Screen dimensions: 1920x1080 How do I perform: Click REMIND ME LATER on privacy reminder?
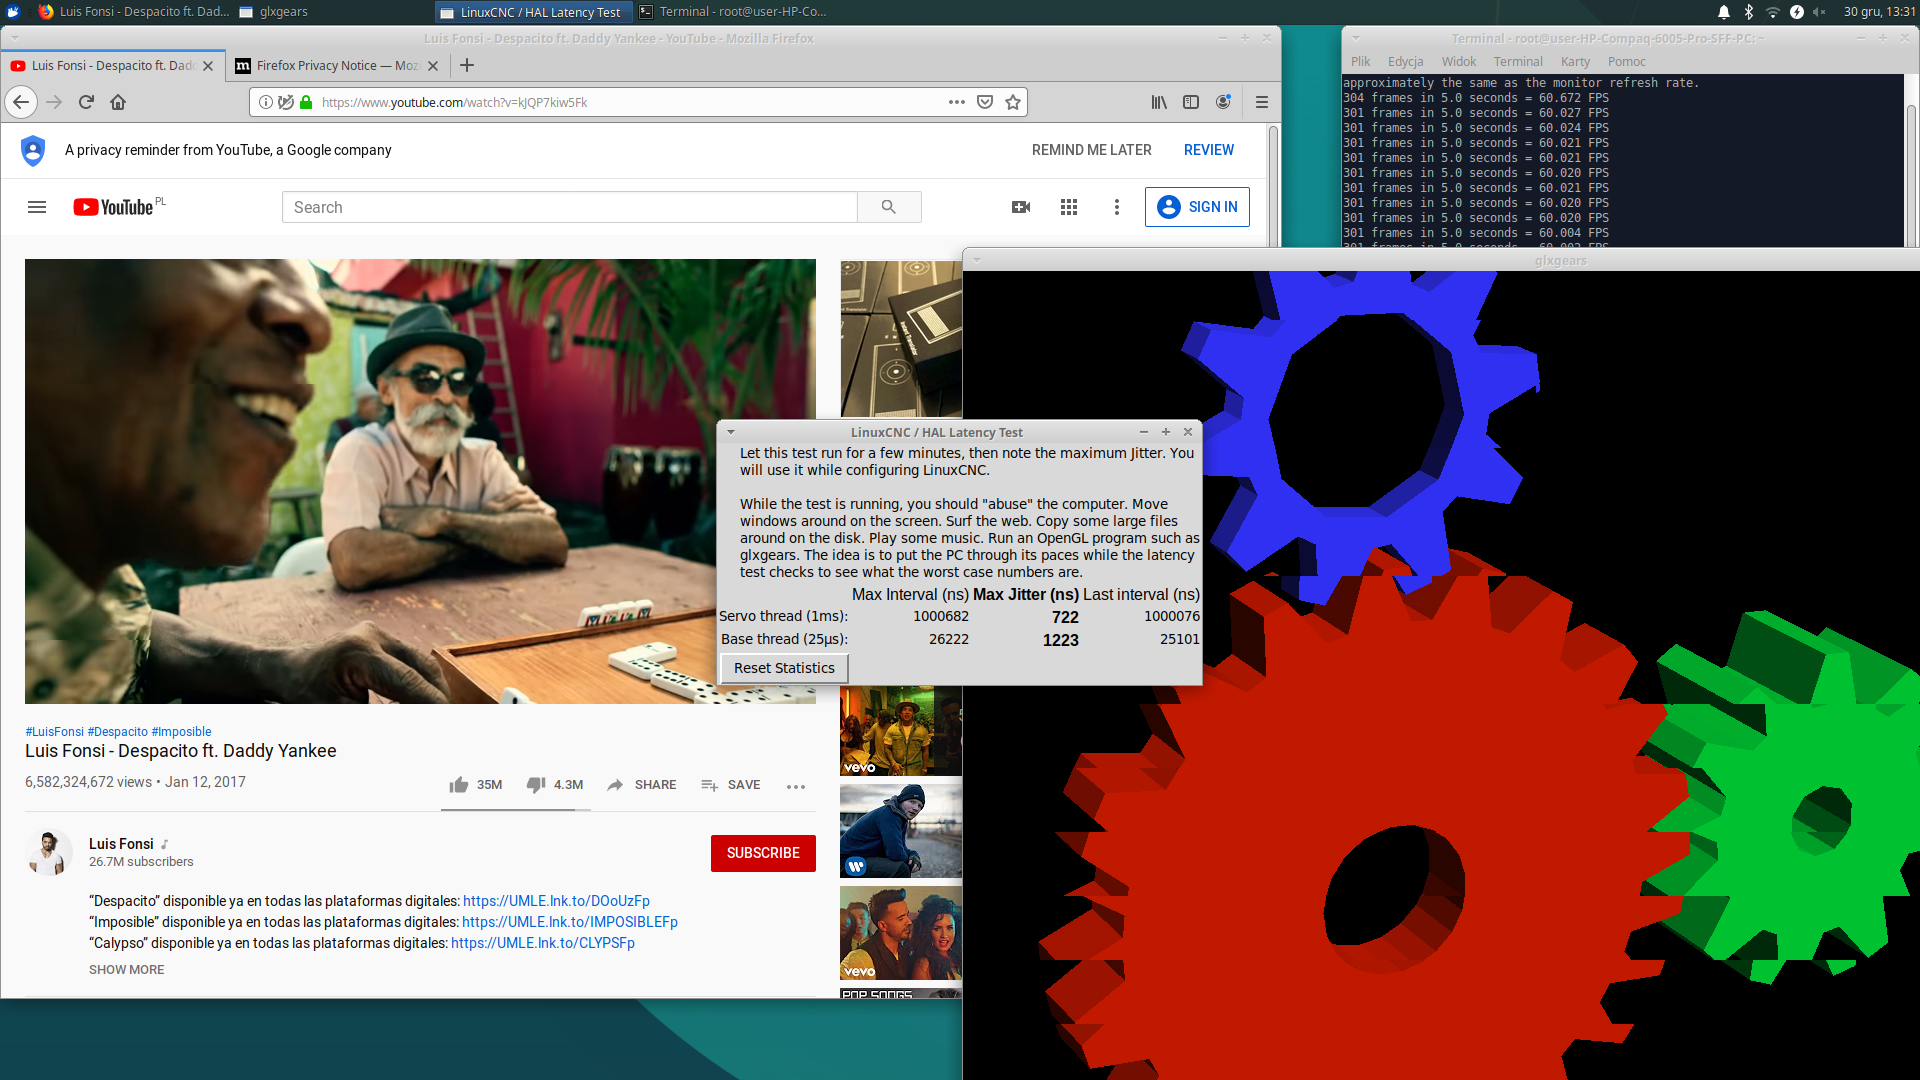coord(1091,150)
